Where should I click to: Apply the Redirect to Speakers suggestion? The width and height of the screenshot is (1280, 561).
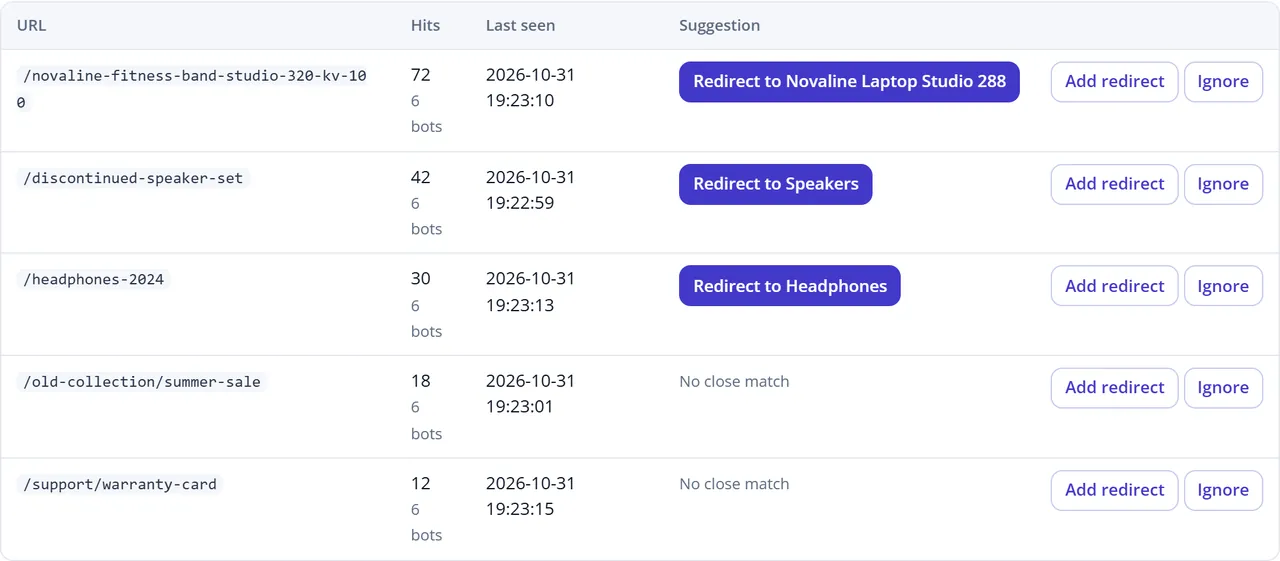775,184
